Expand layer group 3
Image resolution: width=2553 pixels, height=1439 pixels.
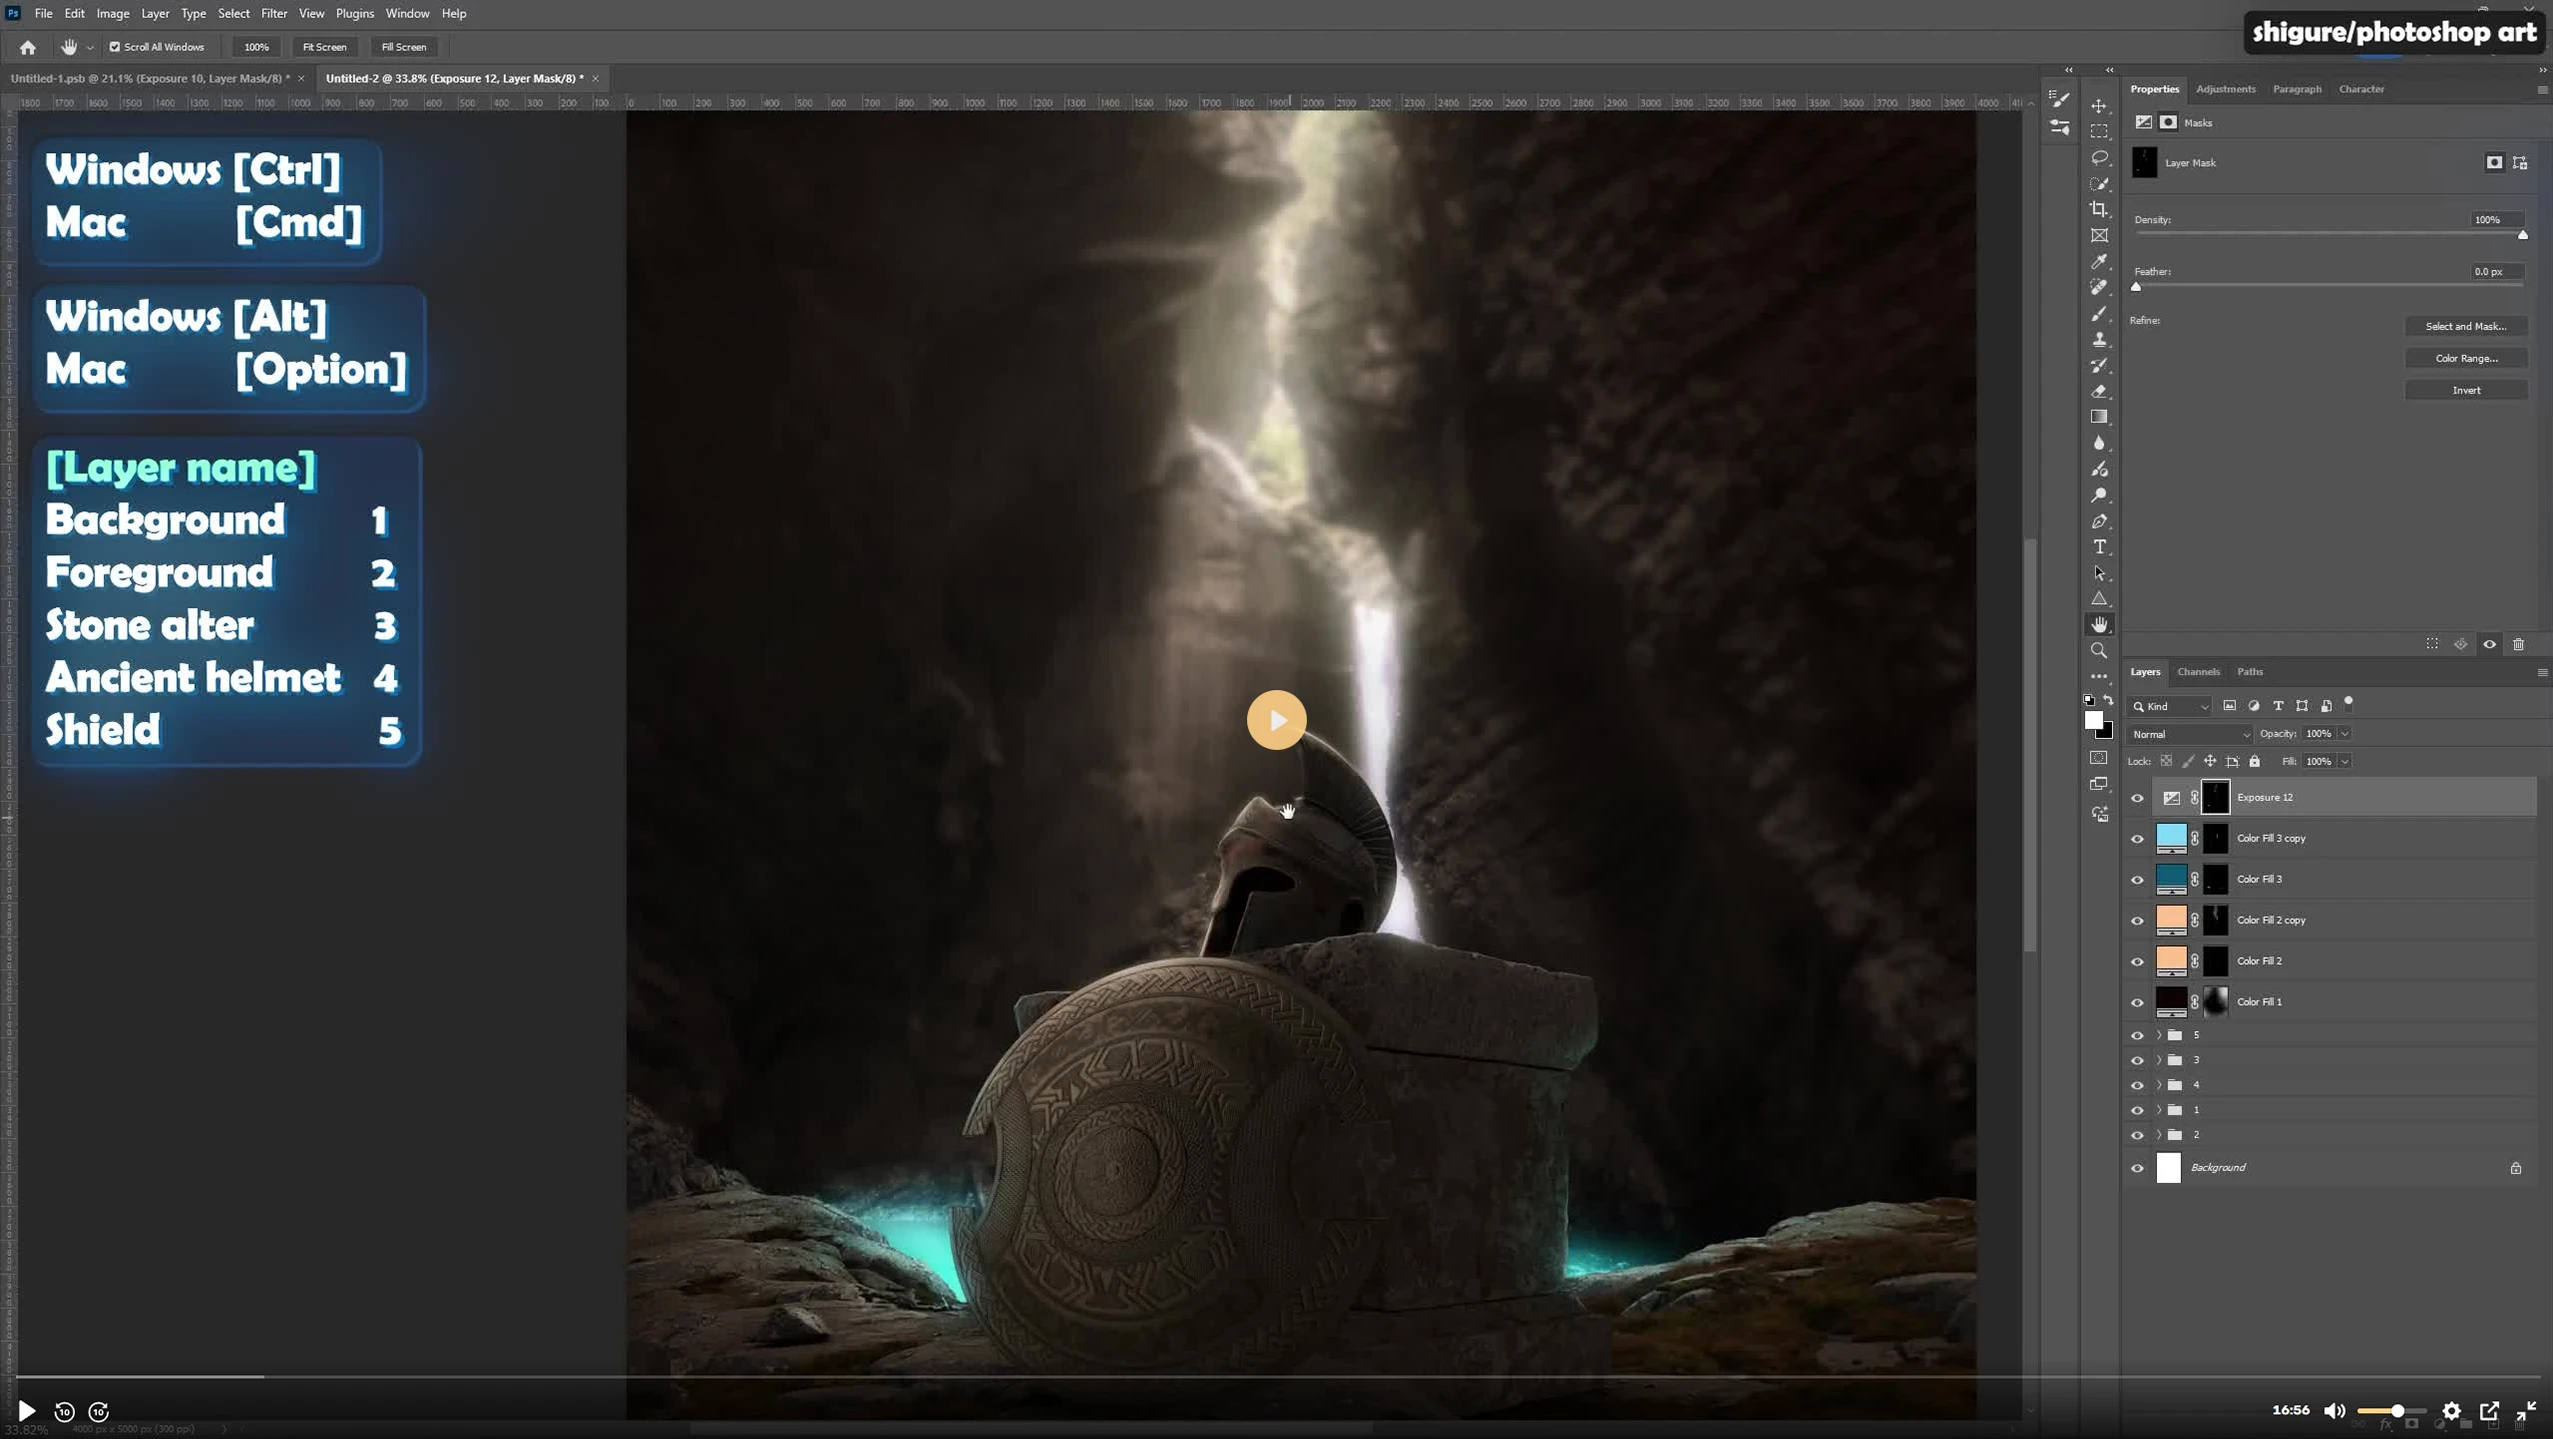point(2159,1060)
